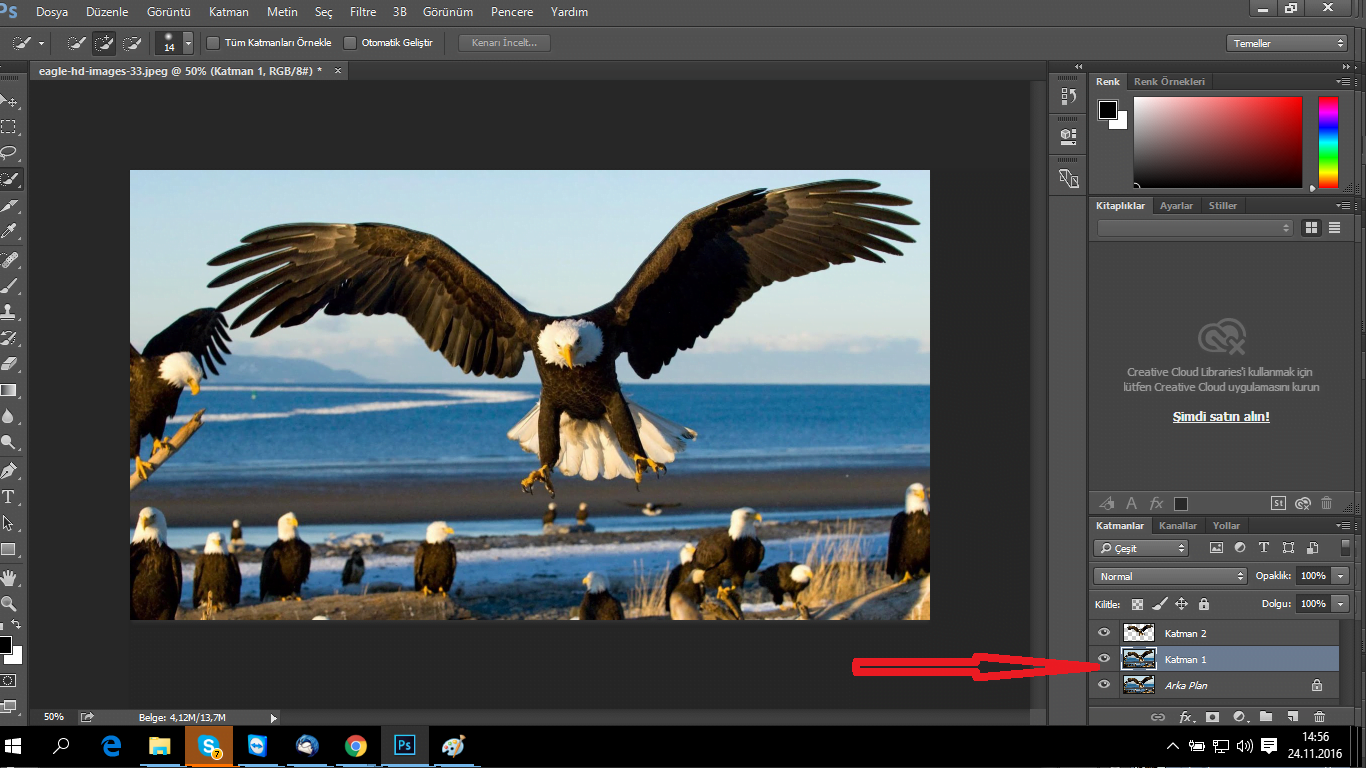Switch to the Kanallar tab

1178,525
